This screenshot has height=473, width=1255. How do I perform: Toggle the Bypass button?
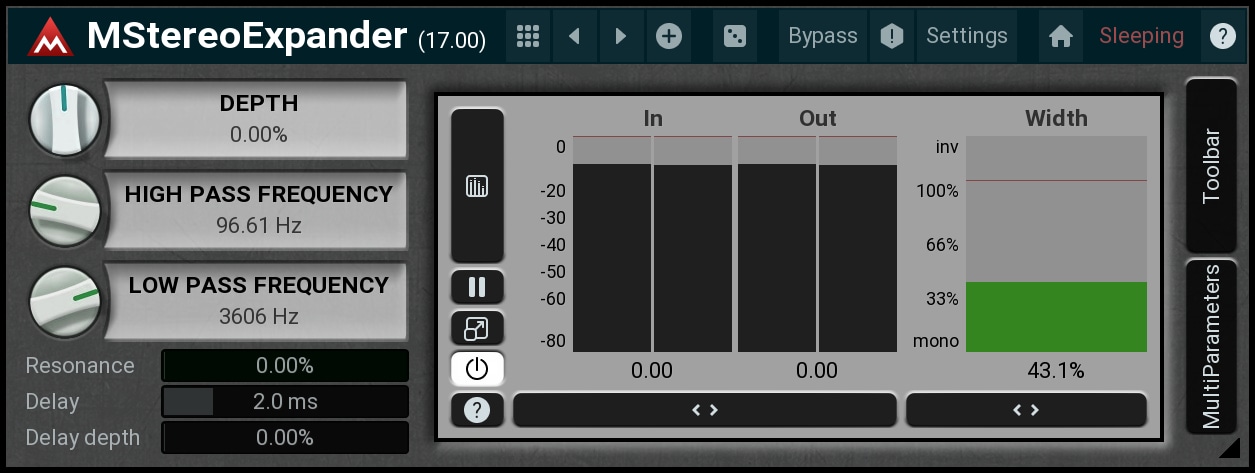(822, 37)
